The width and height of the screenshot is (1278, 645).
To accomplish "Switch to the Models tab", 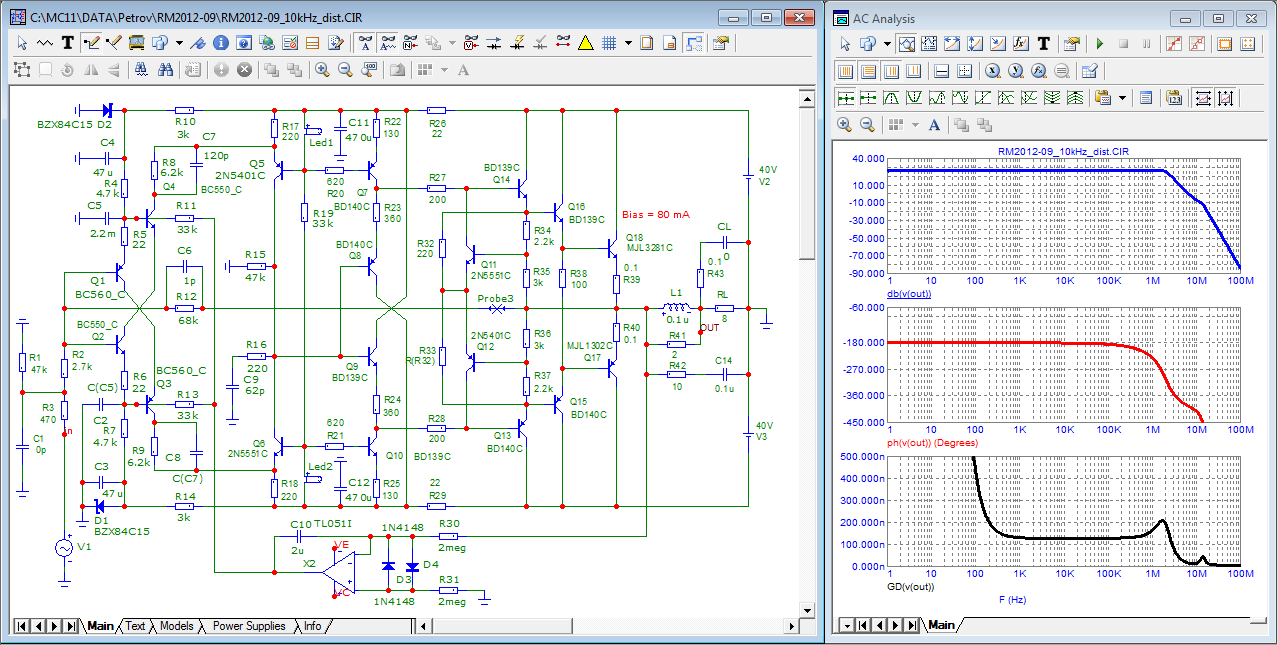I will tap(176, 626).
